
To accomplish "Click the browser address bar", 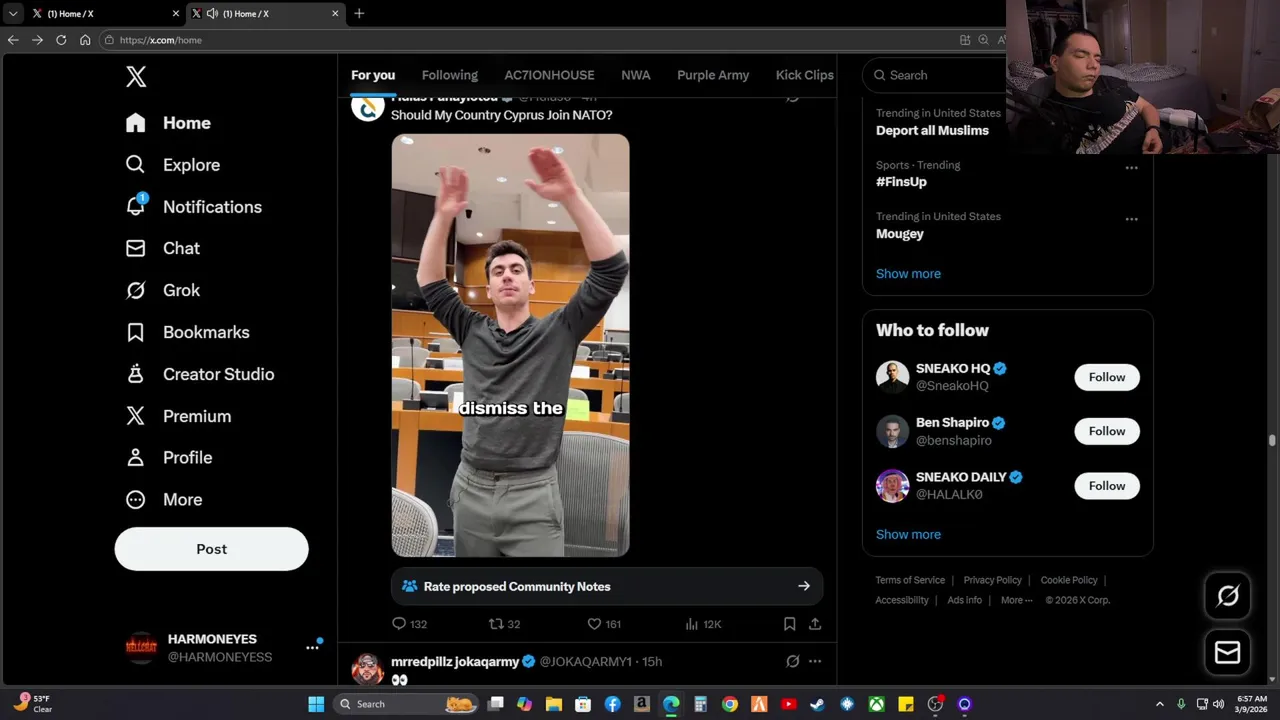I will [x=530, y=40].
